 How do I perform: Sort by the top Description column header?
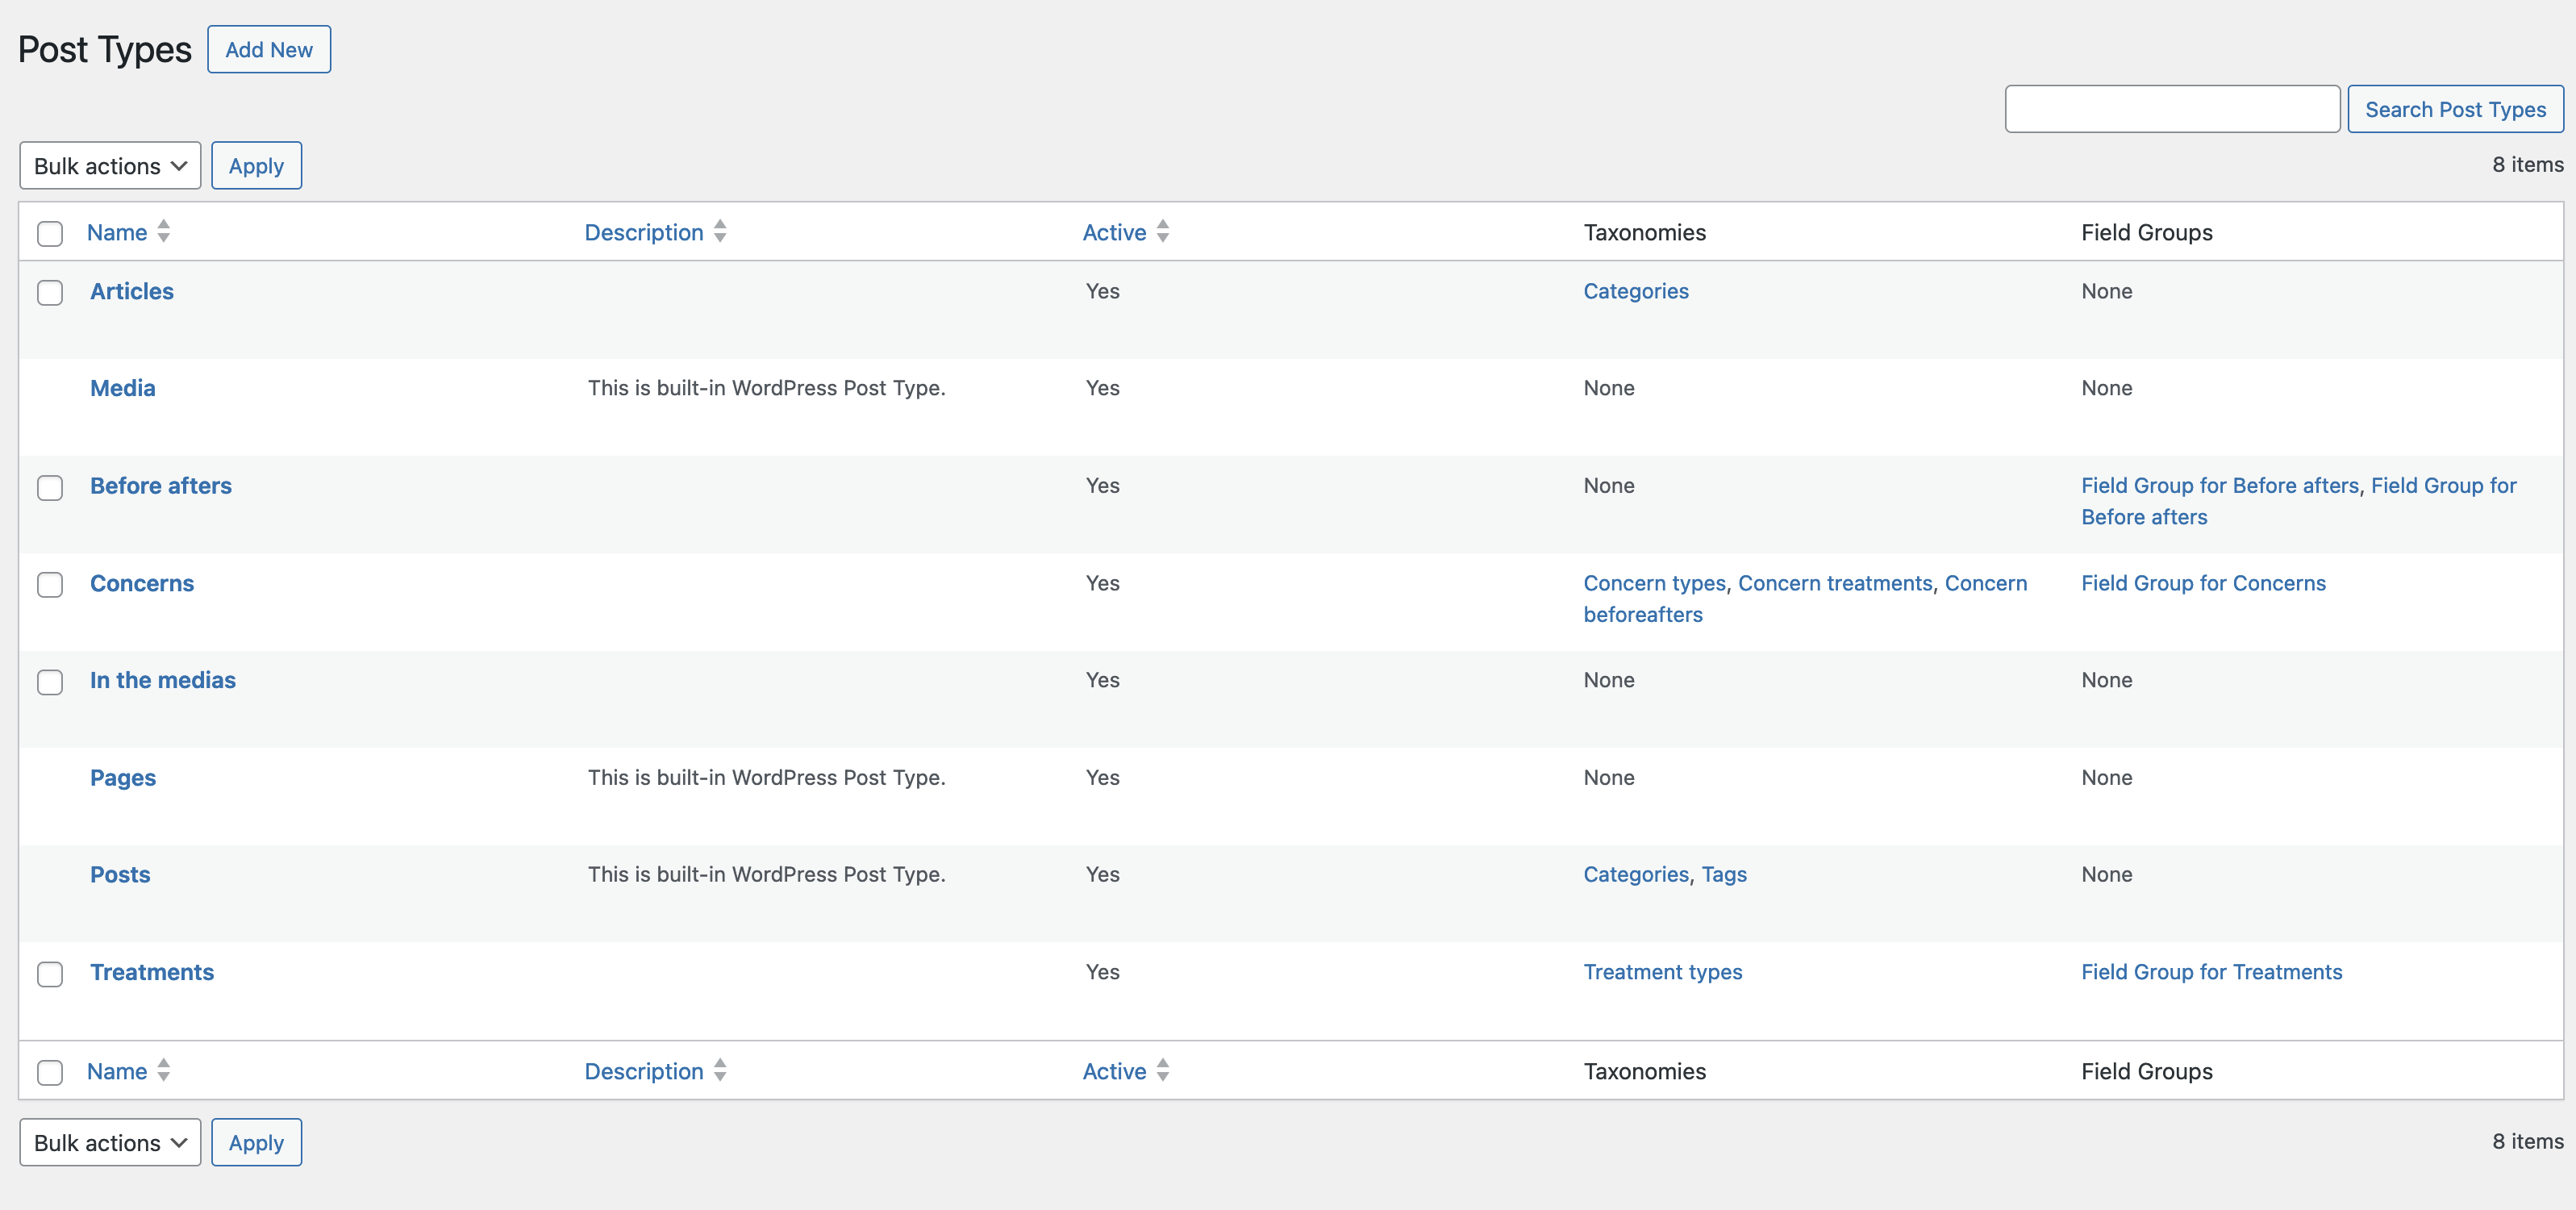point(644,232)
